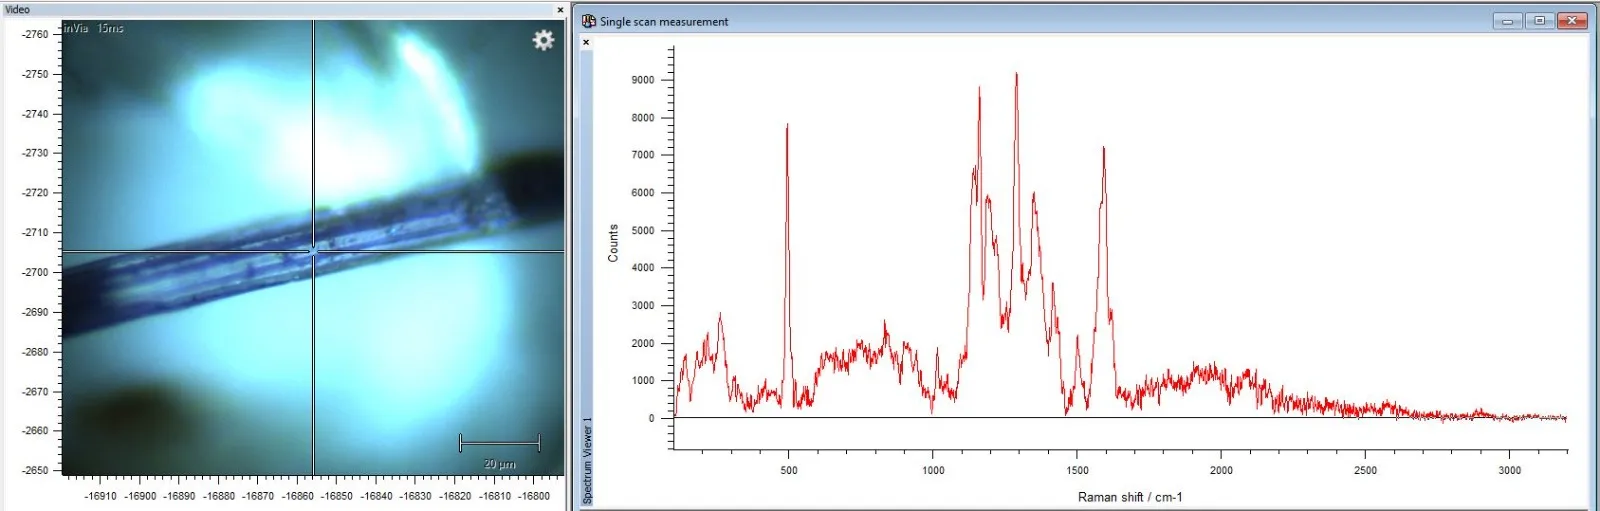Close the Single scan measurement window
This screenshot has height=511, width=1600.
pyautogui.click(x=1572, y=21)
